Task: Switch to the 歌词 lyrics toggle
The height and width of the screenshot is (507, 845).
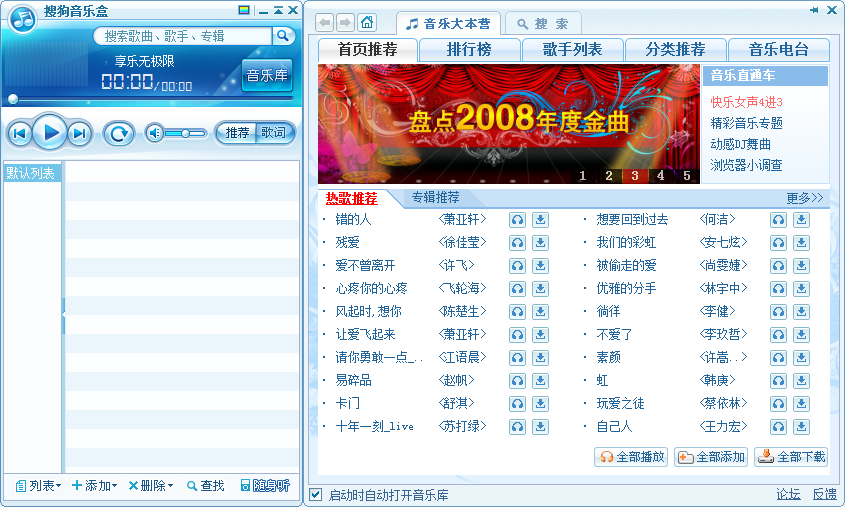Action: (x=274, y=133)
